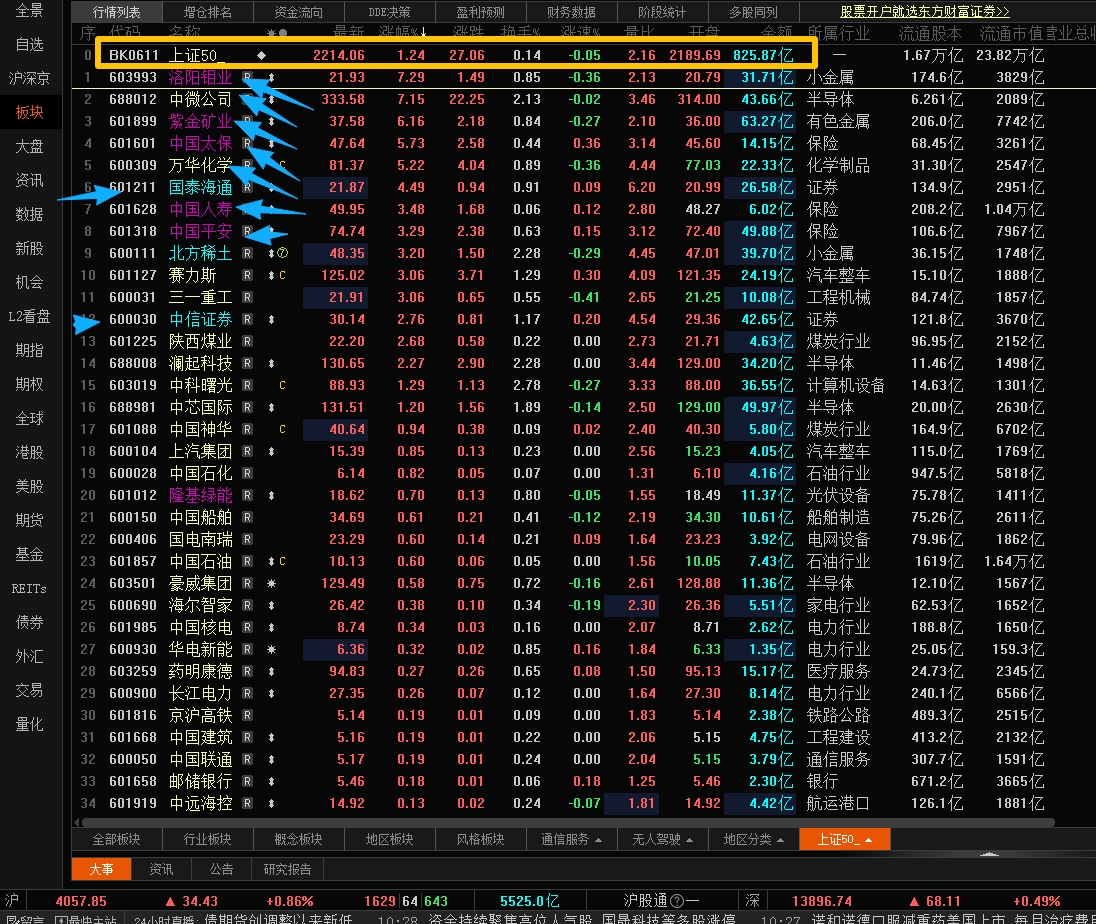
Task: Click the 流通股本 column header
Action: coord(930,33)
